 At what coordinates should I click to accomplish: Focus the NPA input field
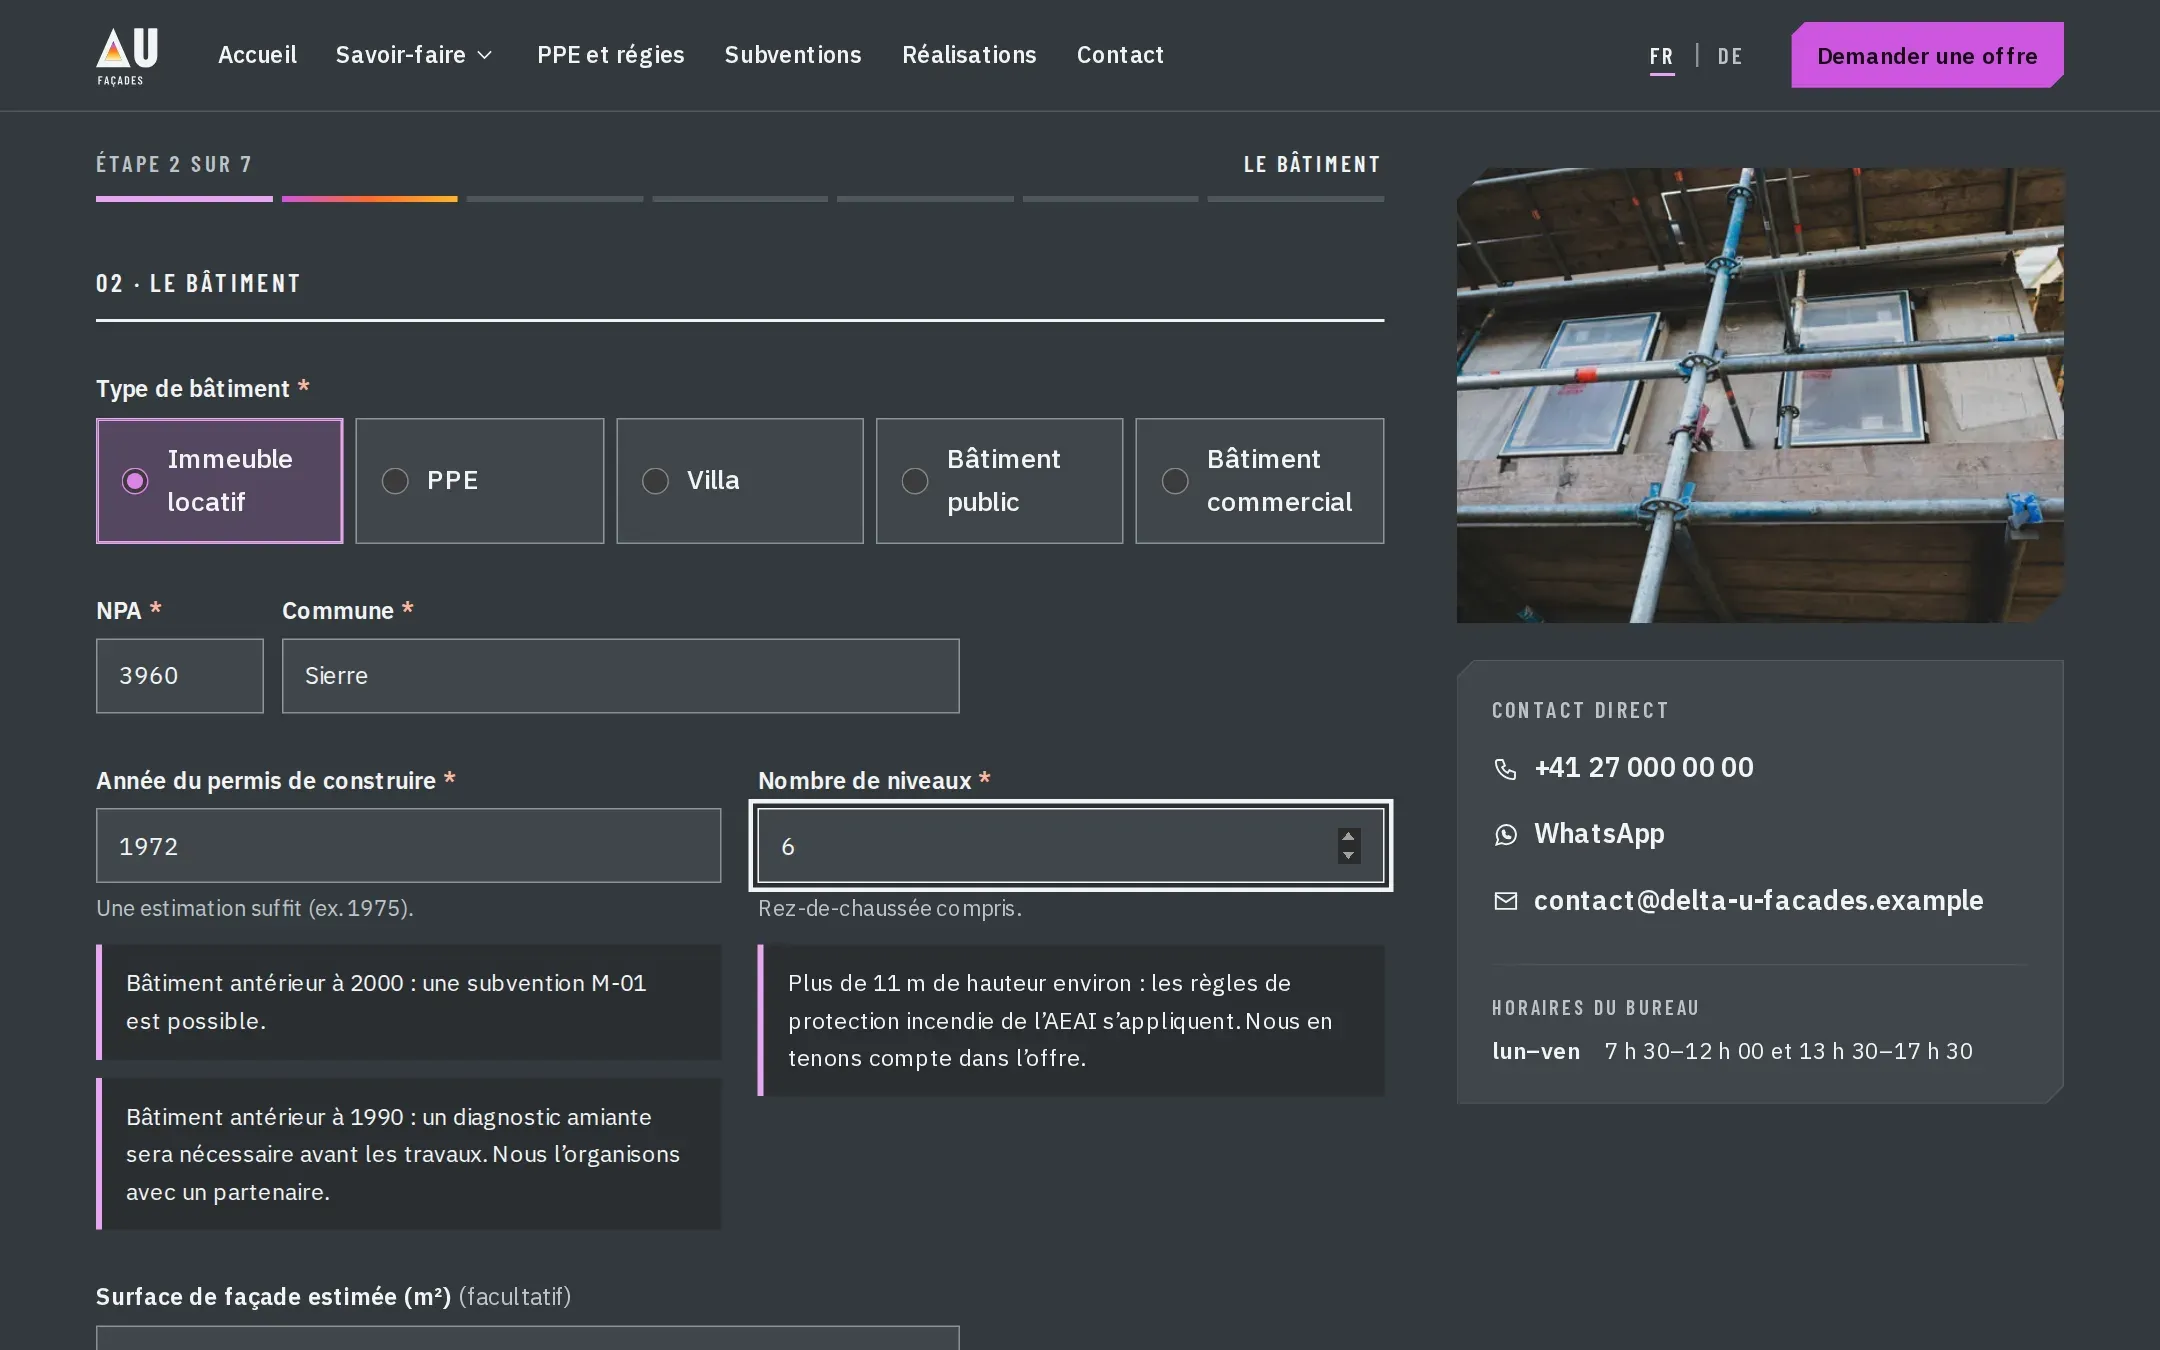coord(180,676)
